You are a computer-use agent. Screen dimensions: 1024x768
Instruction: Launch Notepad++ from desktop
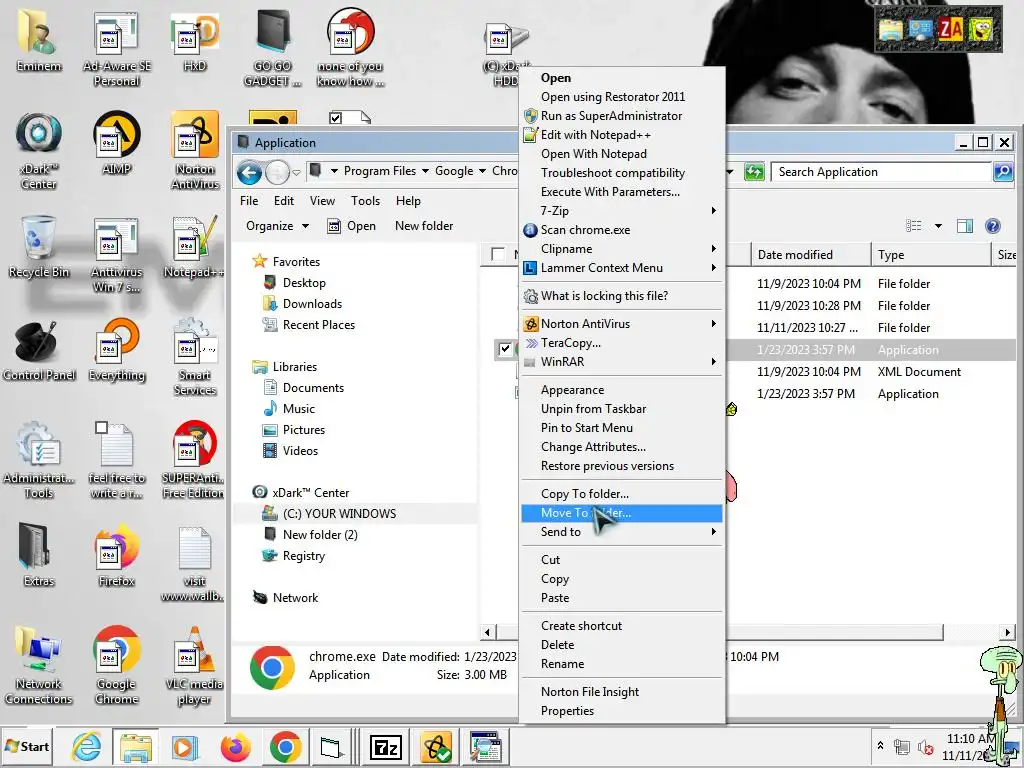(195, 247)
